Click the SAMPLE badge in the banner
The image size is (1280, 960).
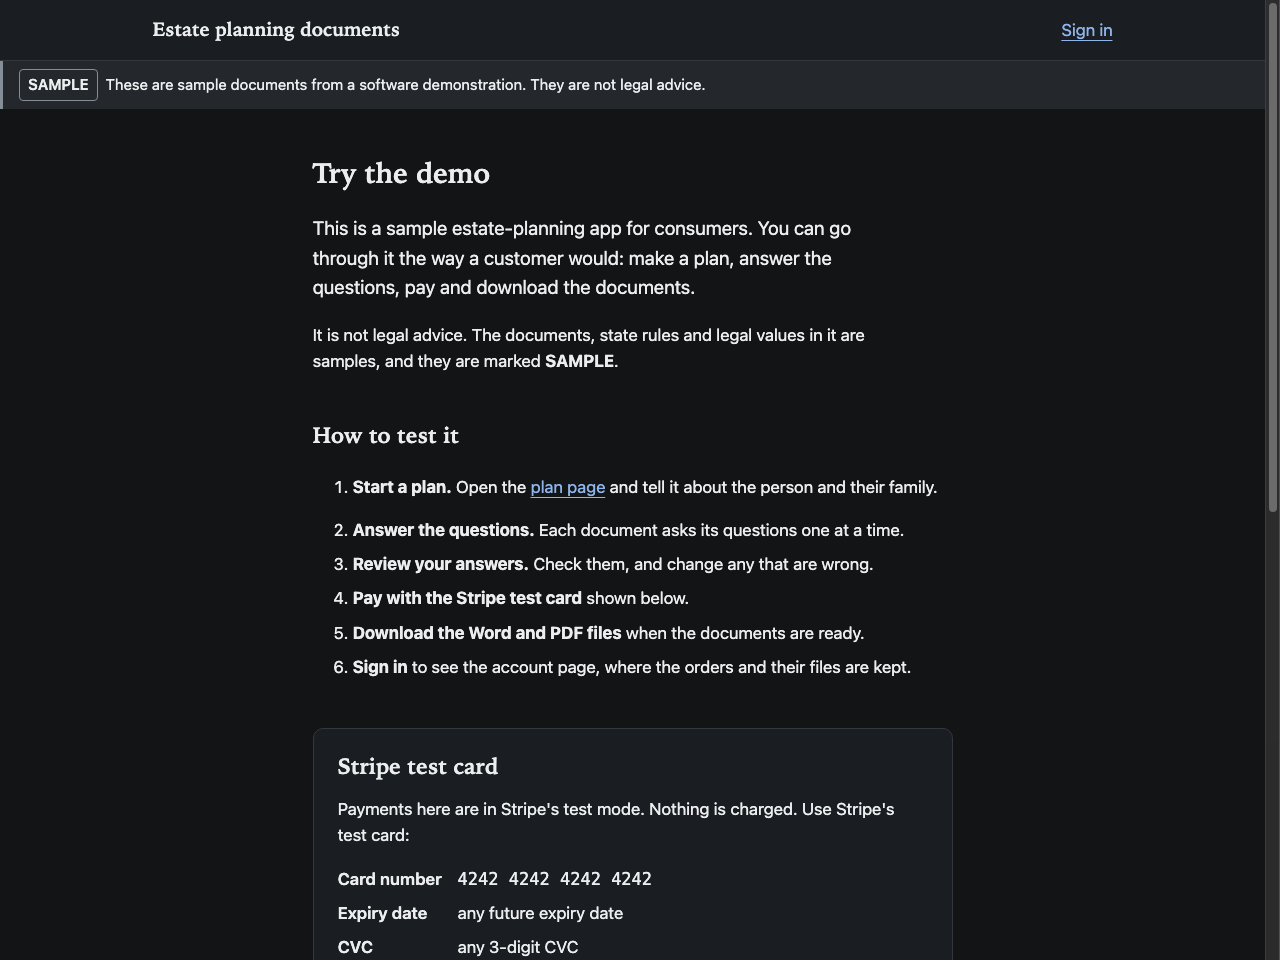click(x=58, y=85)
